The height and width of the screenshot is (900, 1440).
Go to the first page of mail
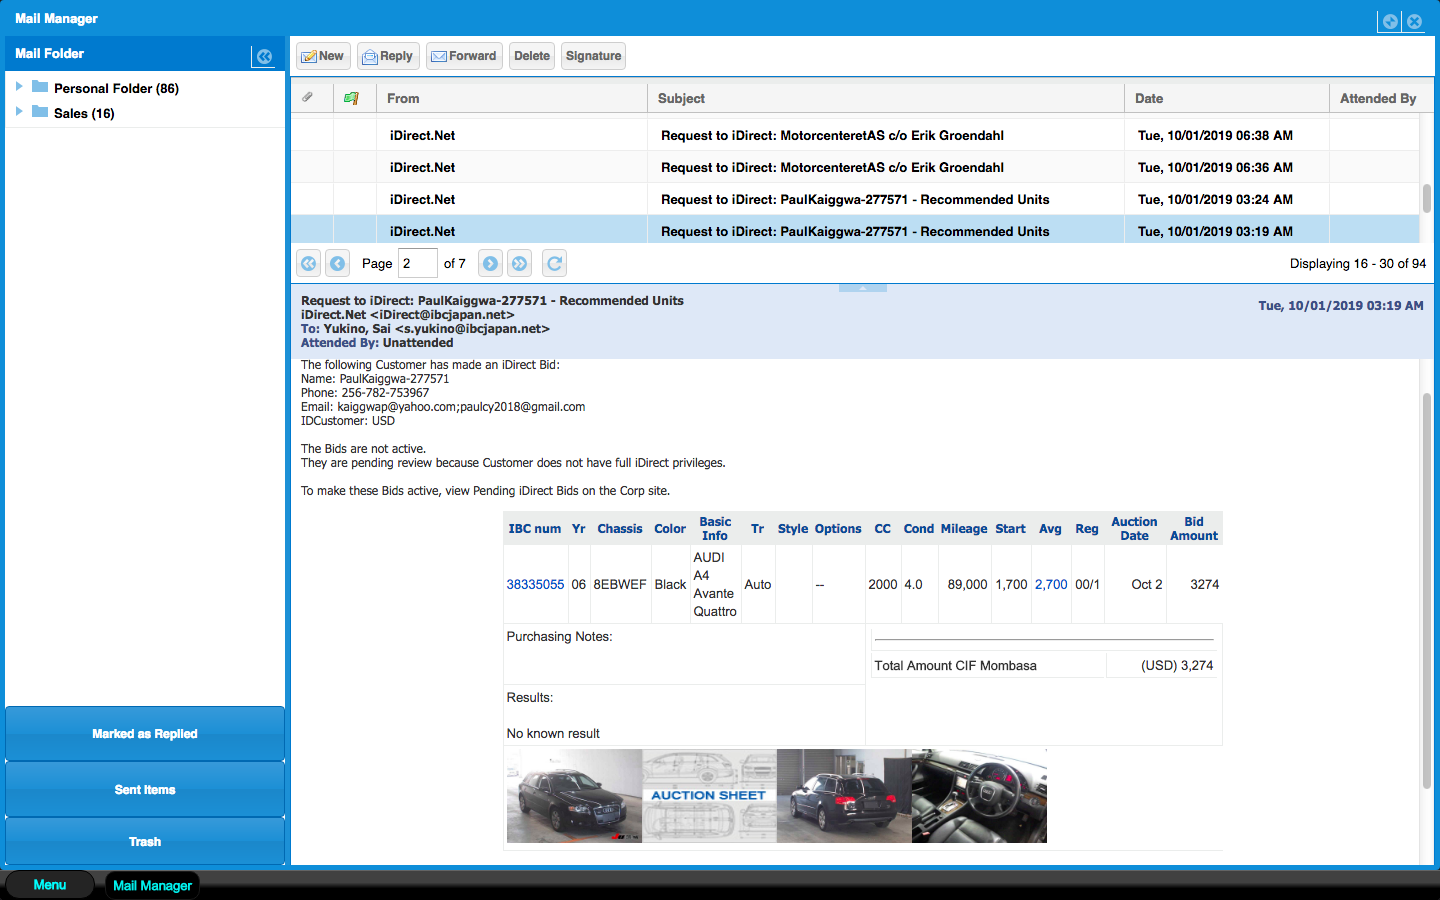coord(309,263)
